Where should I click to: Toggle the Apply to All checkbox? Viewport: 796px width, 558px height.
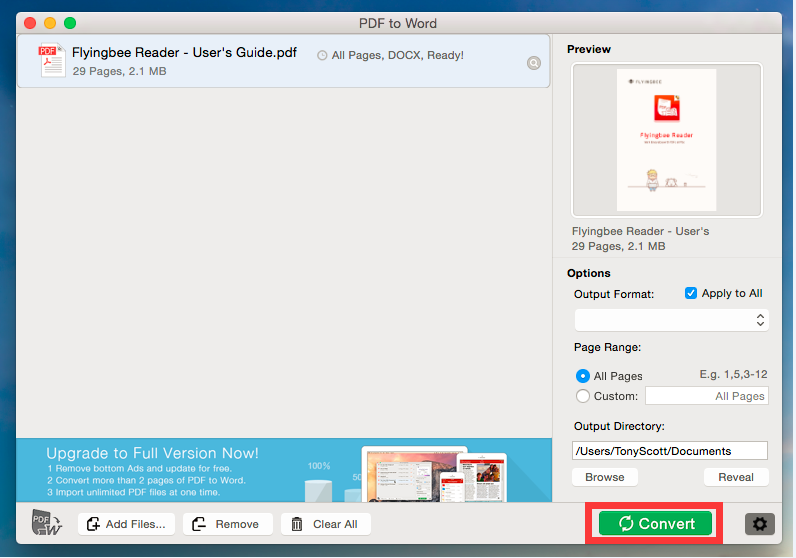pos(690,293)
